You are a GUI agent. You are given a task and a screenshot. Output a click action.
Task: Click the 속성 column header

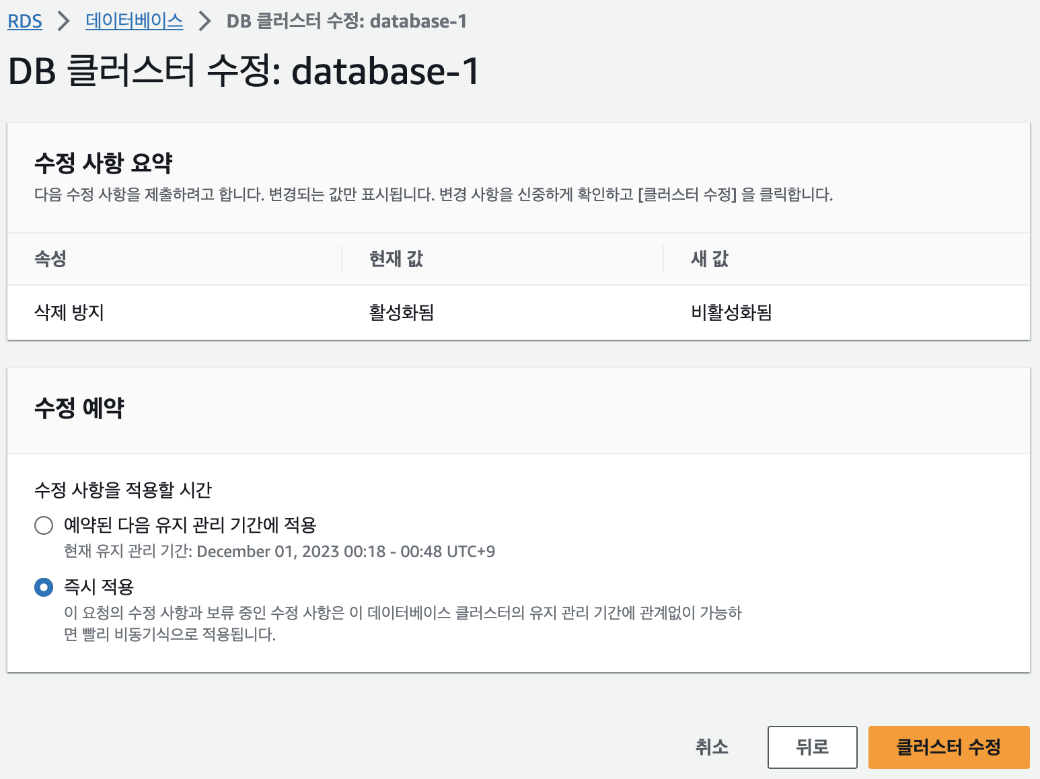click(x=50, y=259)
